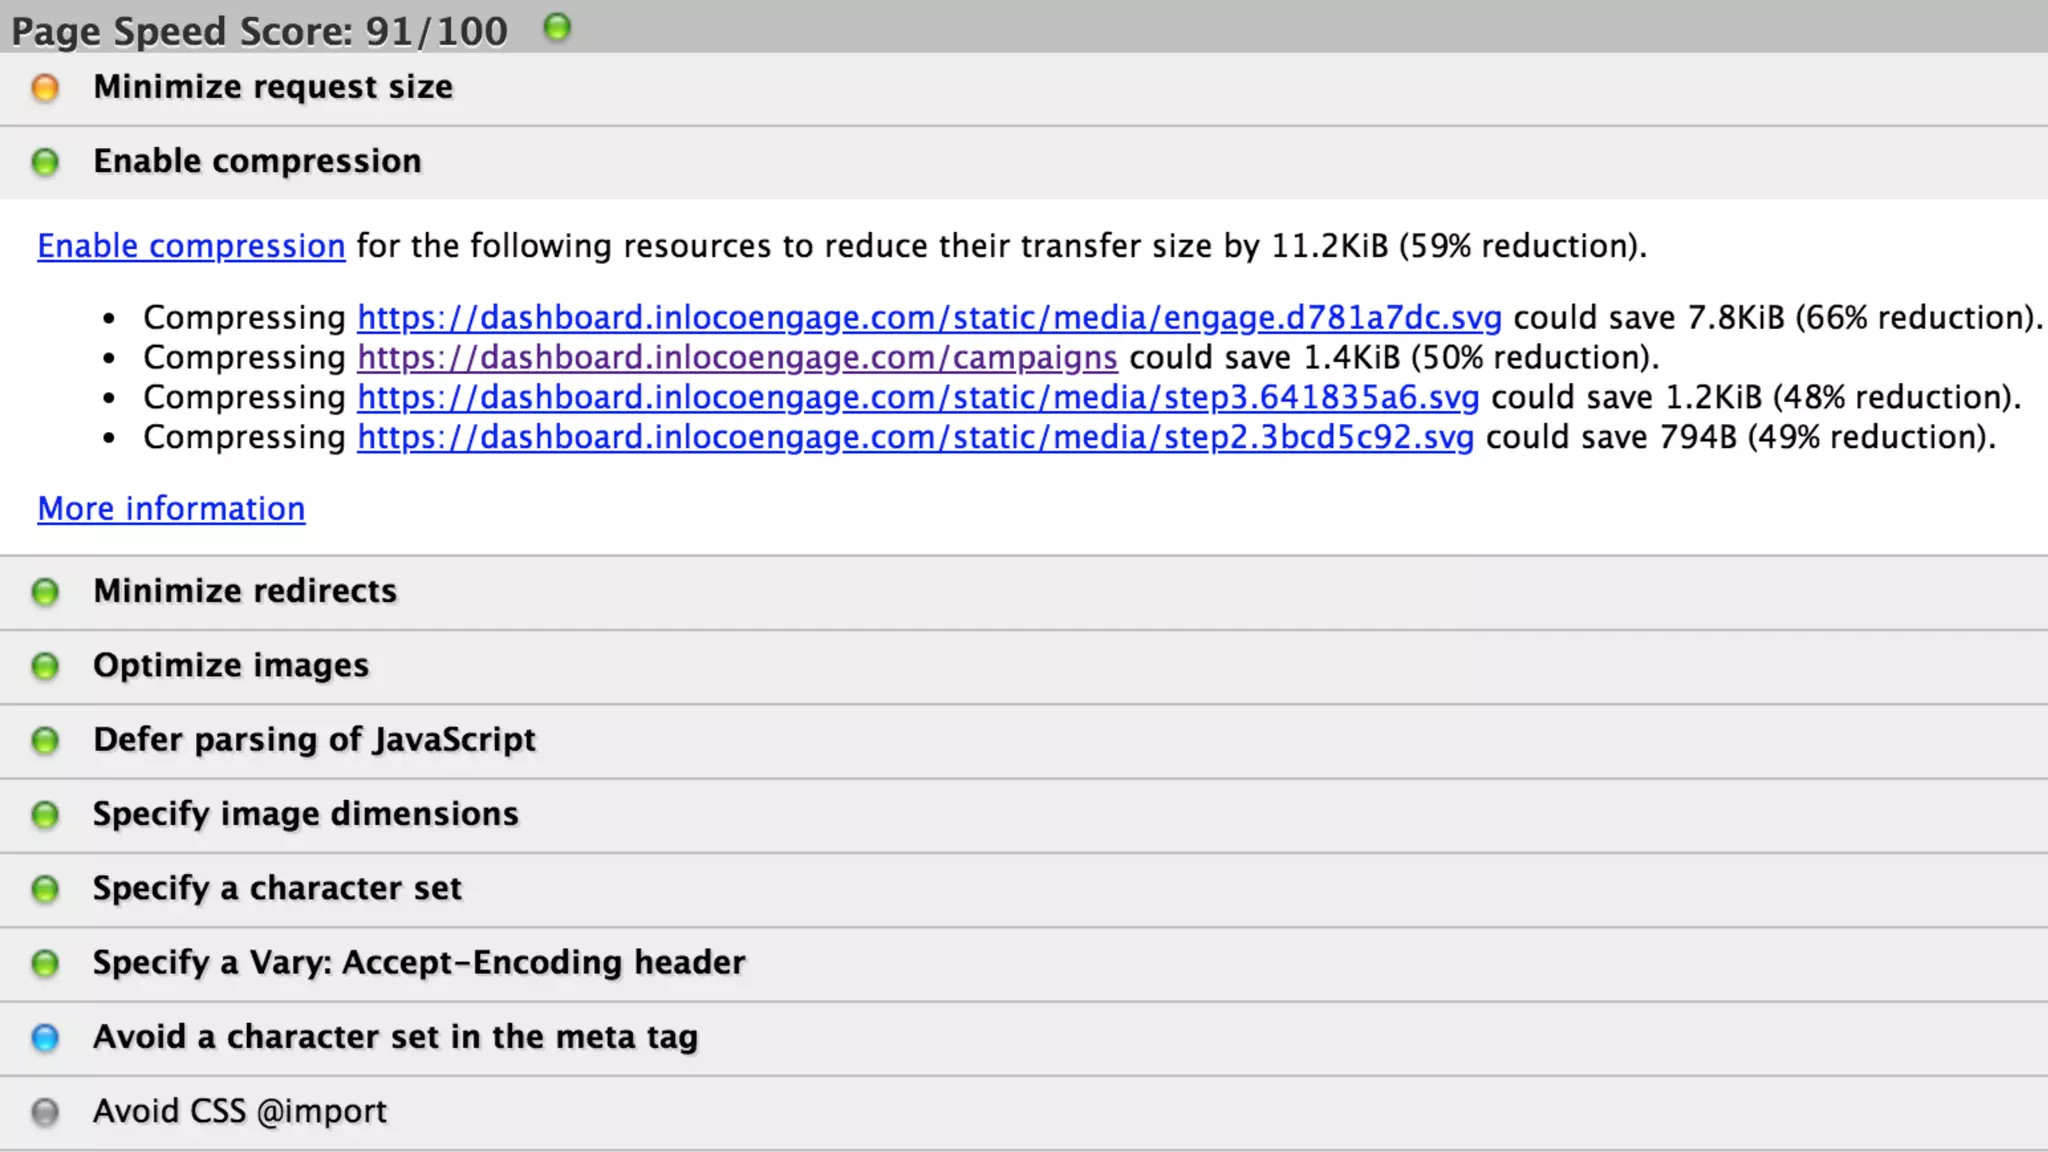Click green icon beside Optimize images
This screenshot has width=2048, height=1152.
pos(45,666)
